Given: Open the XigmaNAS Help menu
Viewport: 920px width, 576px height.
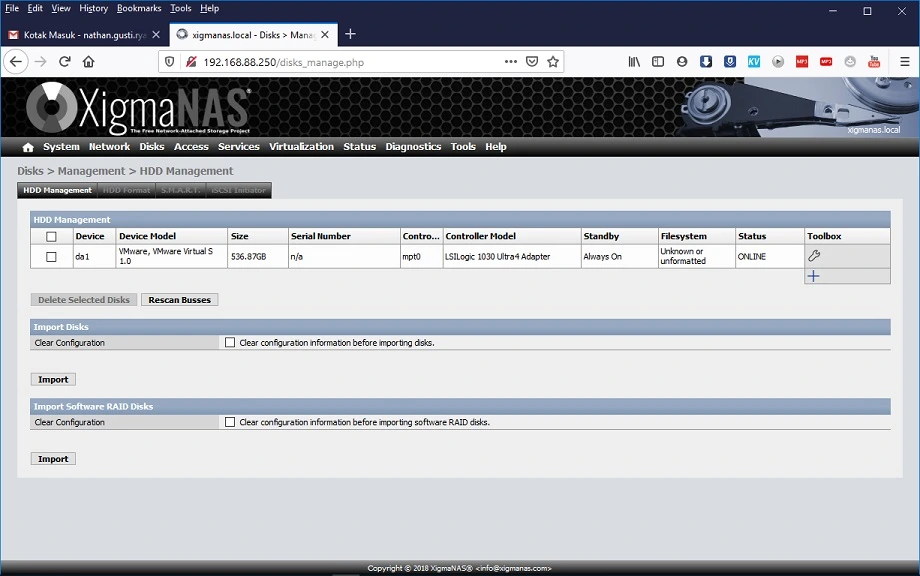Looking at the screenshot, I should click(495, 147).
